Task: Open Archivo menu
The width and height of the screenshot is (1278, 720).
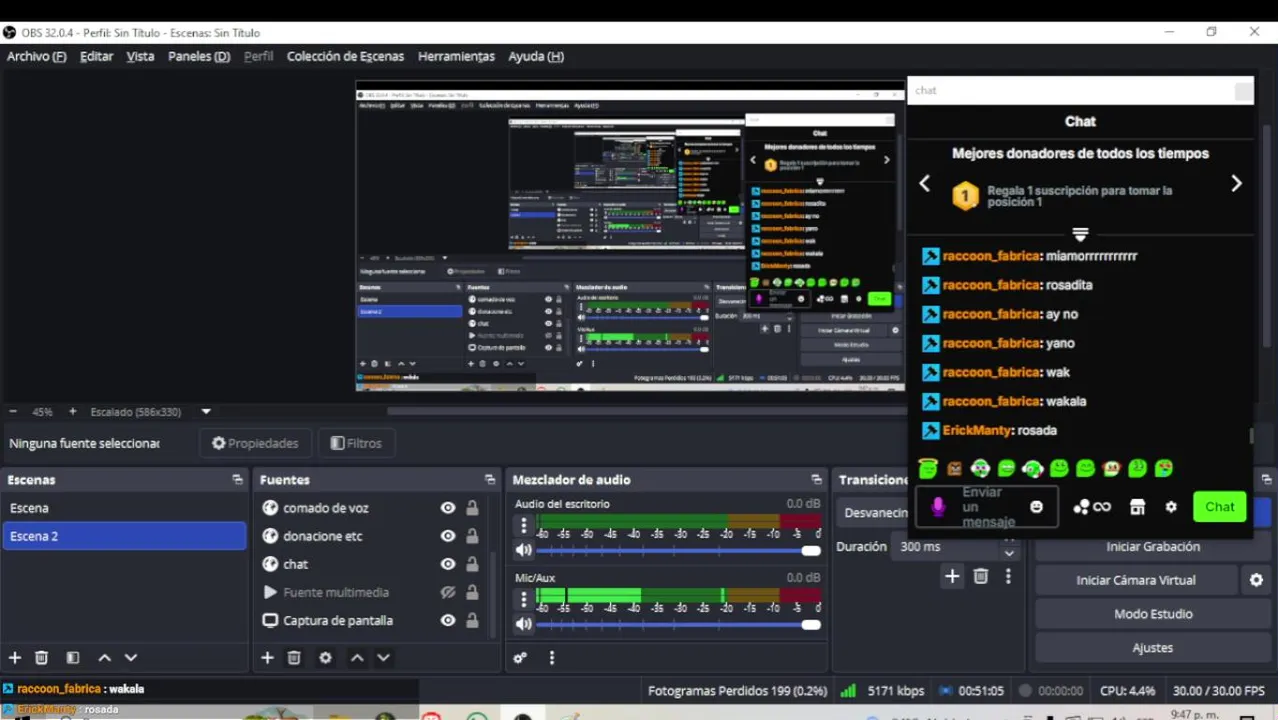Action: pos(36,56)
